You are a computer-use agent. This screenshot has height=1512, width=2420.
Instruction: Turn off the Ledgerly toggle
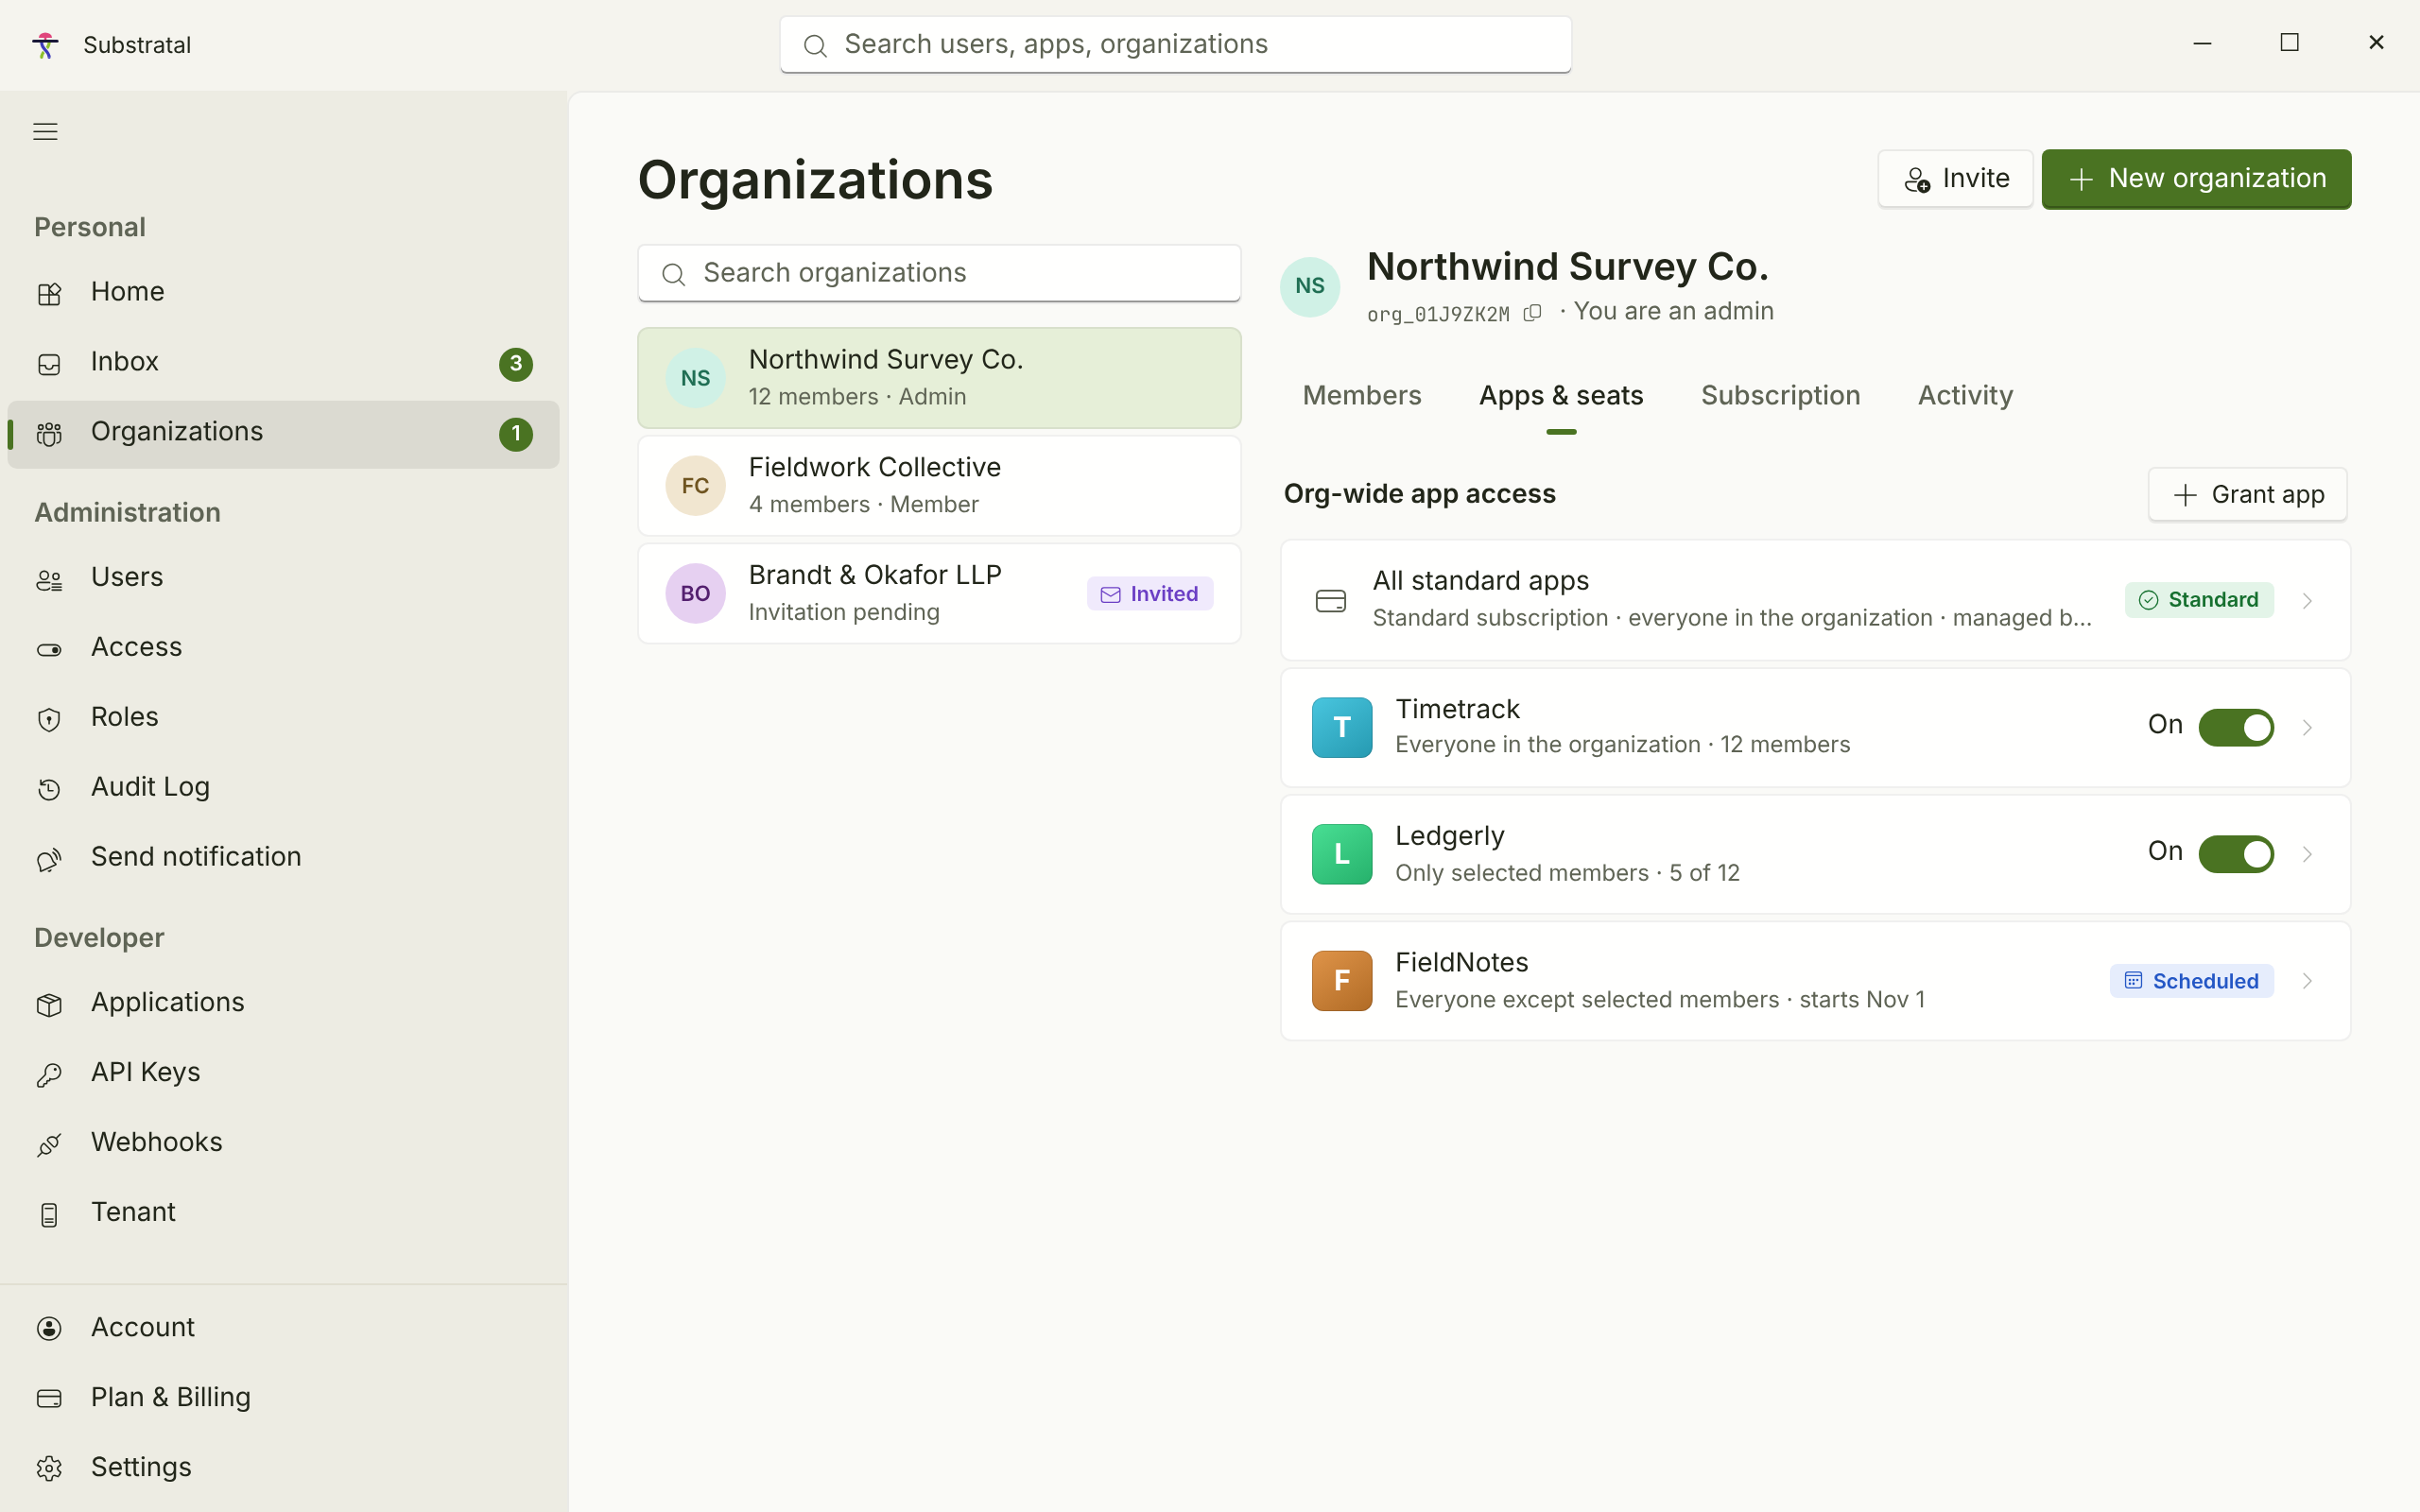[x=2236, y=854]
